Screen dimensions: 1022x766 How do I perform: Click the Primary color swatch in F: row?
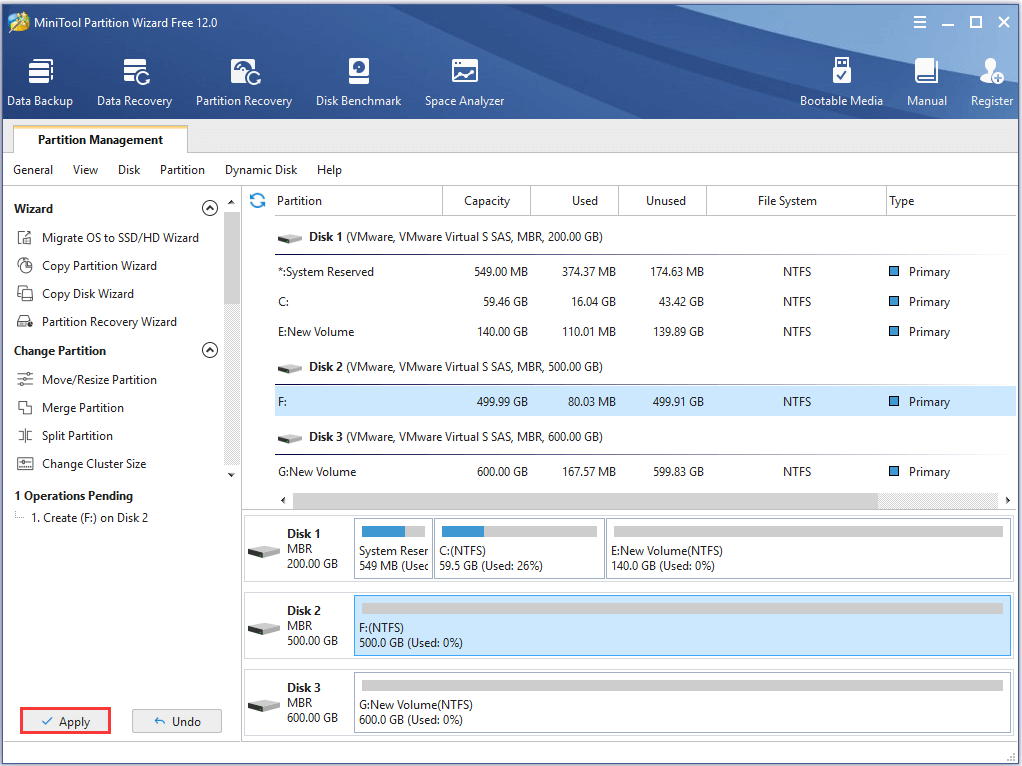[894, 401]
